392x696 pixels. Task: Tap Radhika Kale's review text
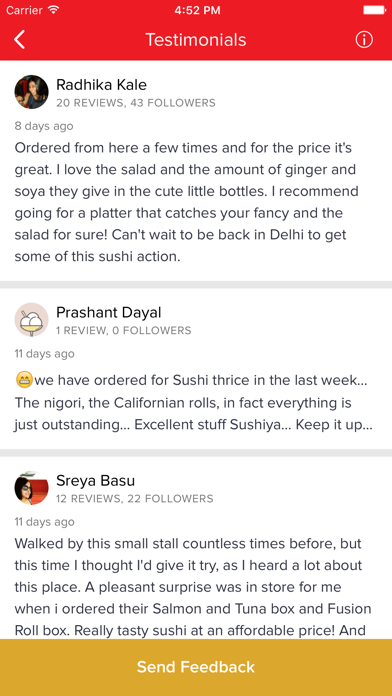coord(186,202)
